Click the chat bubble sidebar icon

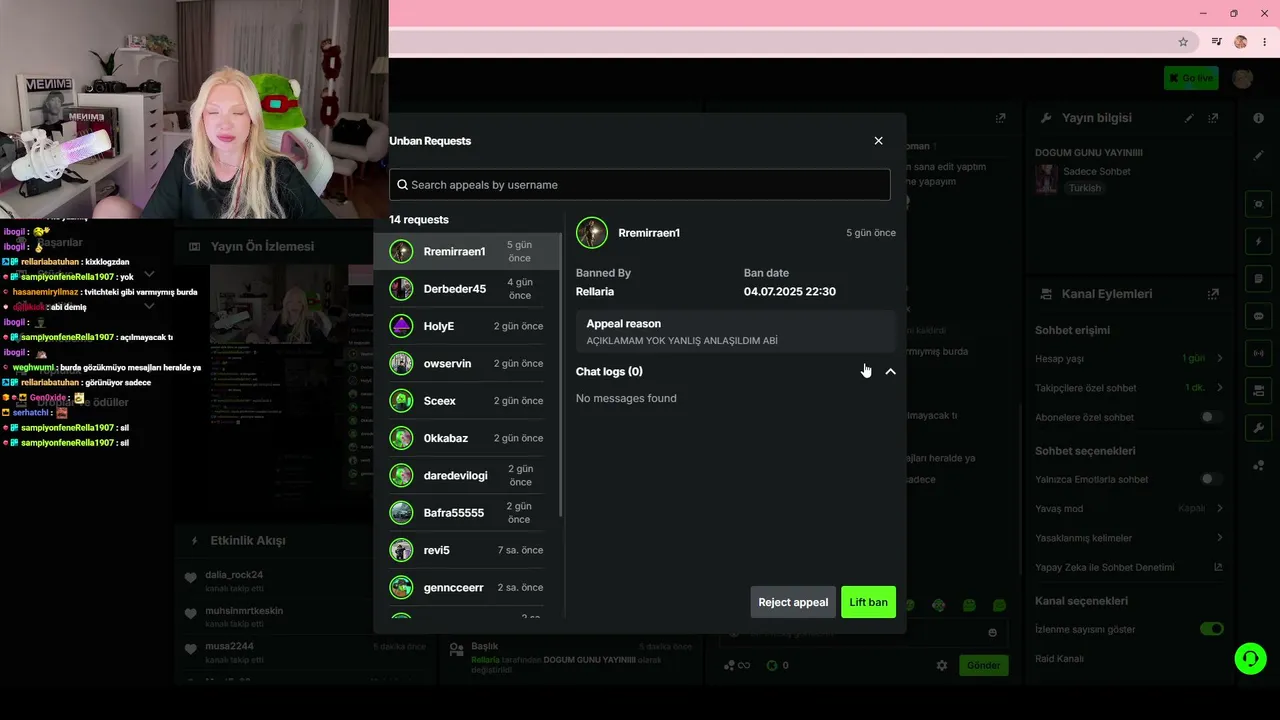point(1259,316)
